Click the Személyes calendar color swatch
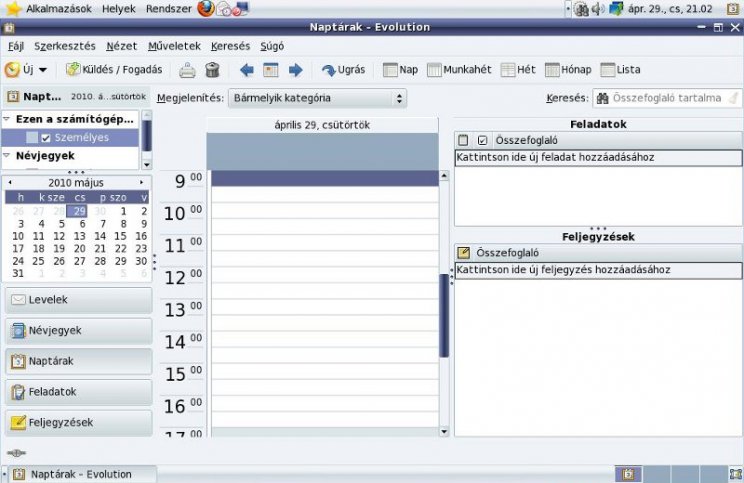Image resolution: width=744 pixels, height=483 pixels. point(32,138)
